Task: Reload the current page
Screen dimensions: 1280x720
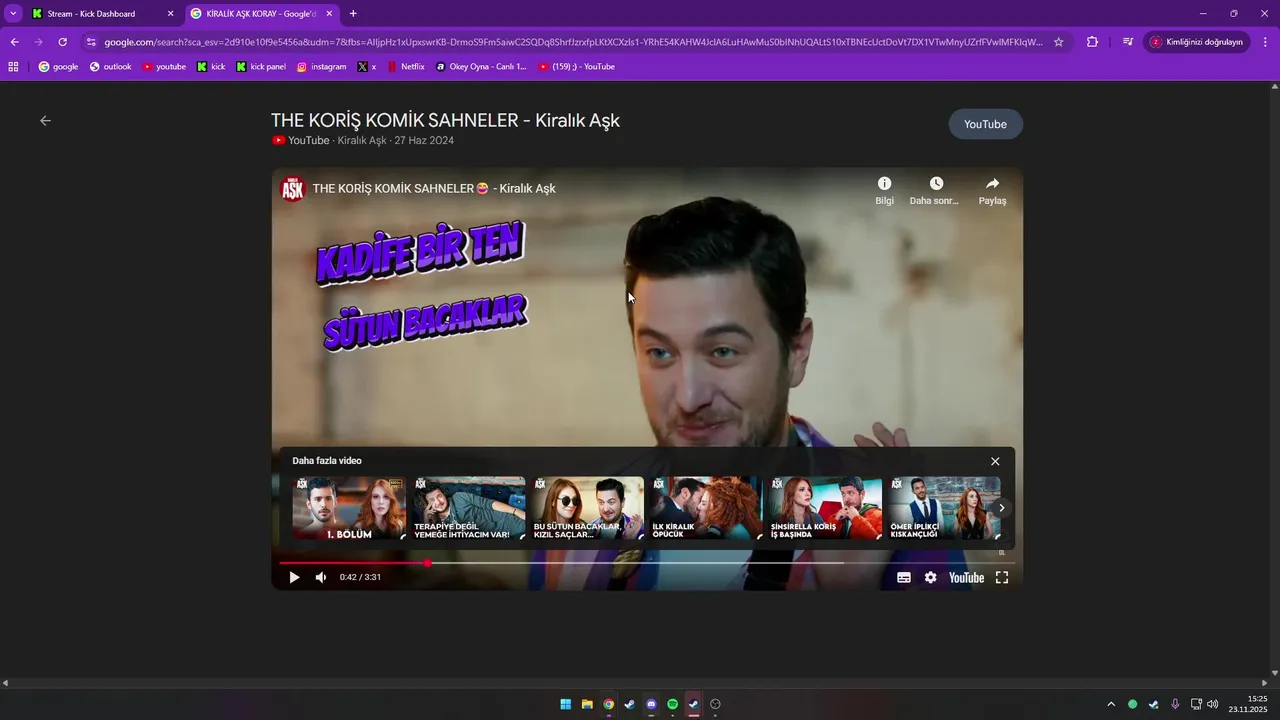Action: 62,42
